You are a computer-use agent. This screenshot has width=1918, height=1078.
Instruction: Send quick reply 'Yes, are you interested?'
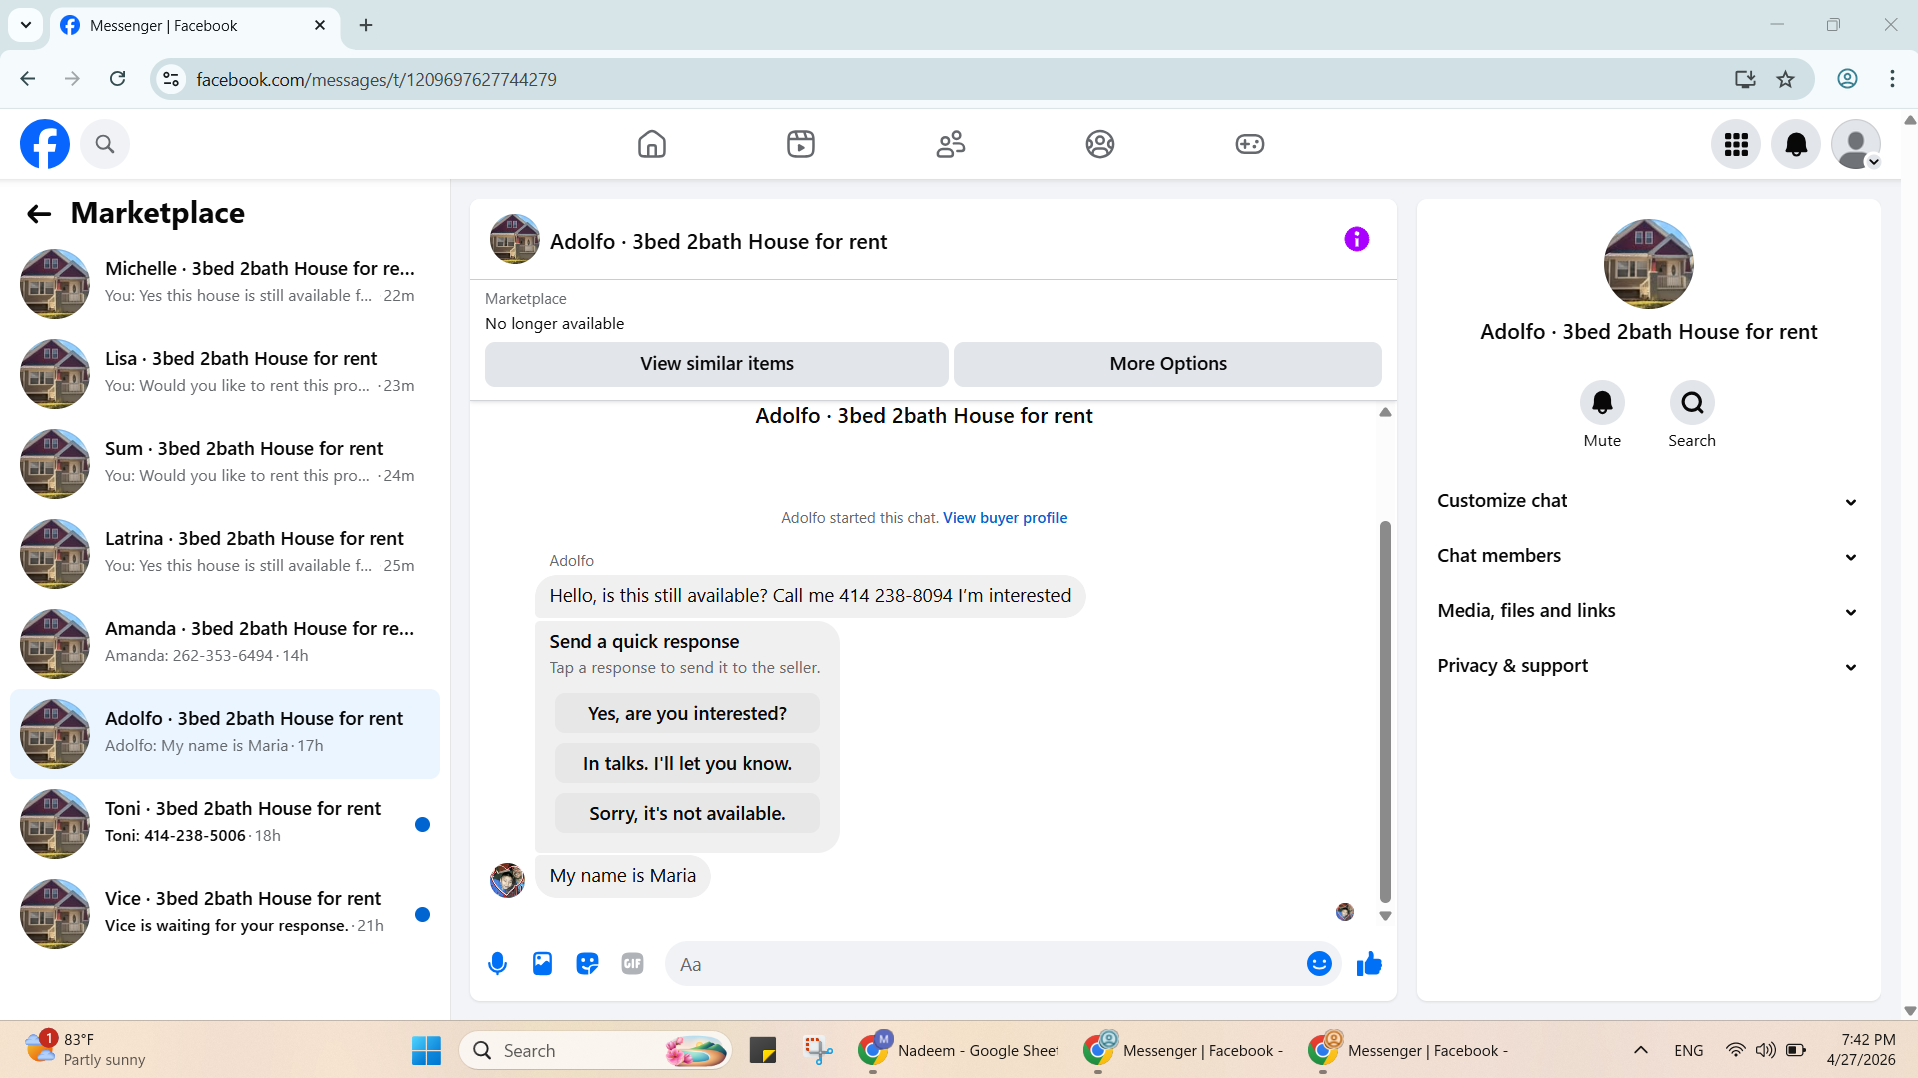(687, 714)
